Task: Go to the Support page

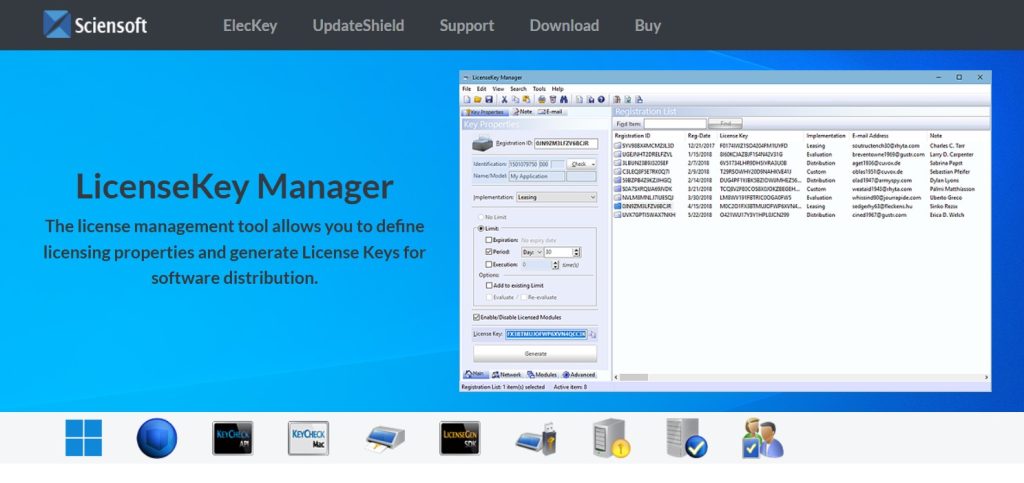Action: 466,25
